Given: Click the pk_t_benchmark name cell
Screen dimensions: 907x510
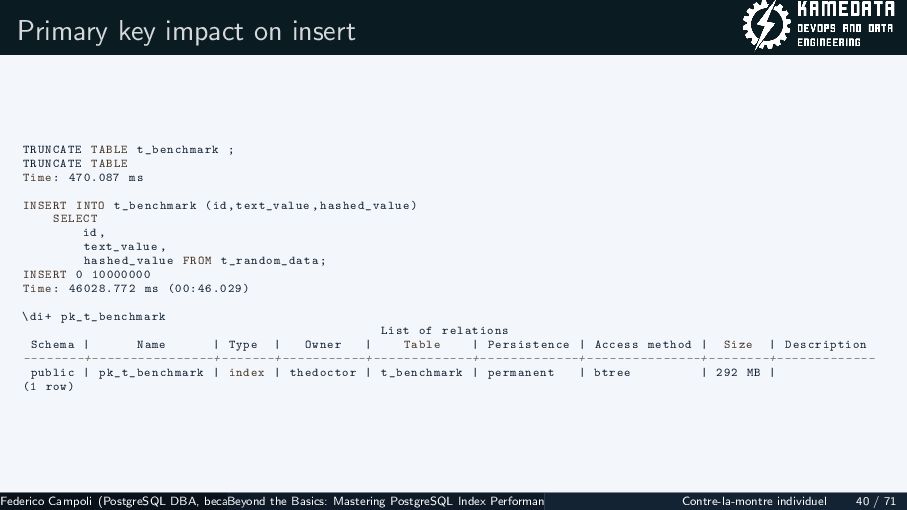Looking at the screenshot, I should [151, 373].
